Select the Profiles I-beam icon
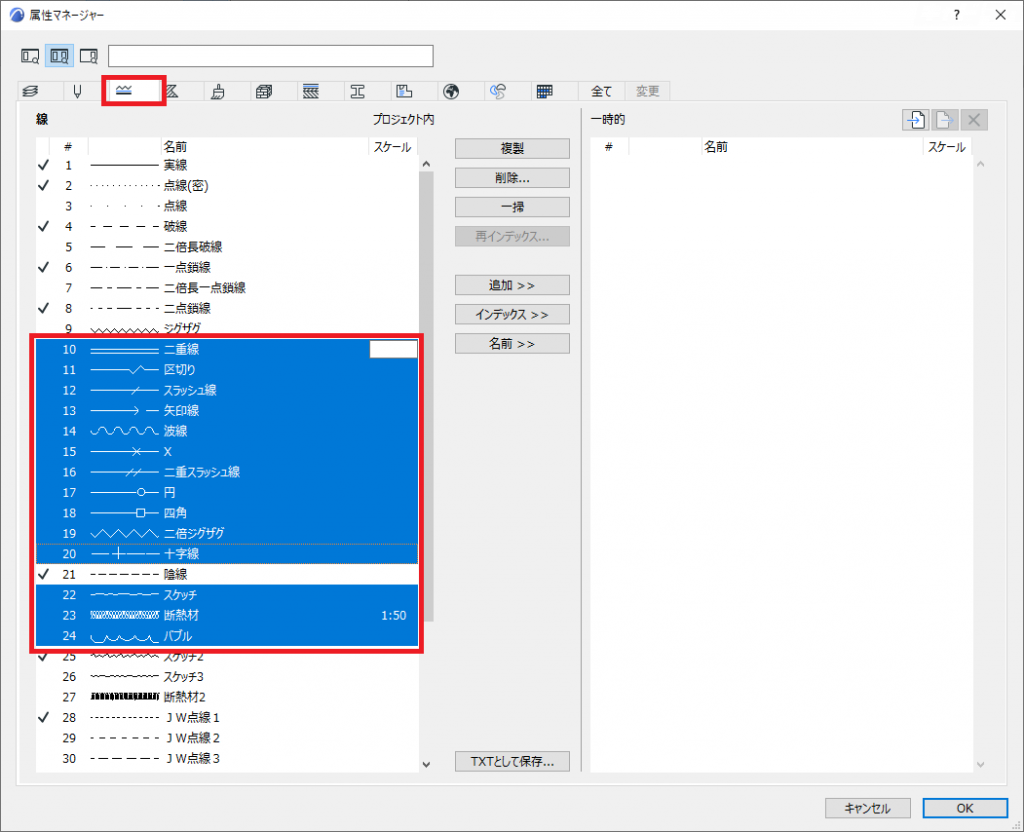Image resolution: width=1024 pixels, height=832 pixels. pos(356,90)
